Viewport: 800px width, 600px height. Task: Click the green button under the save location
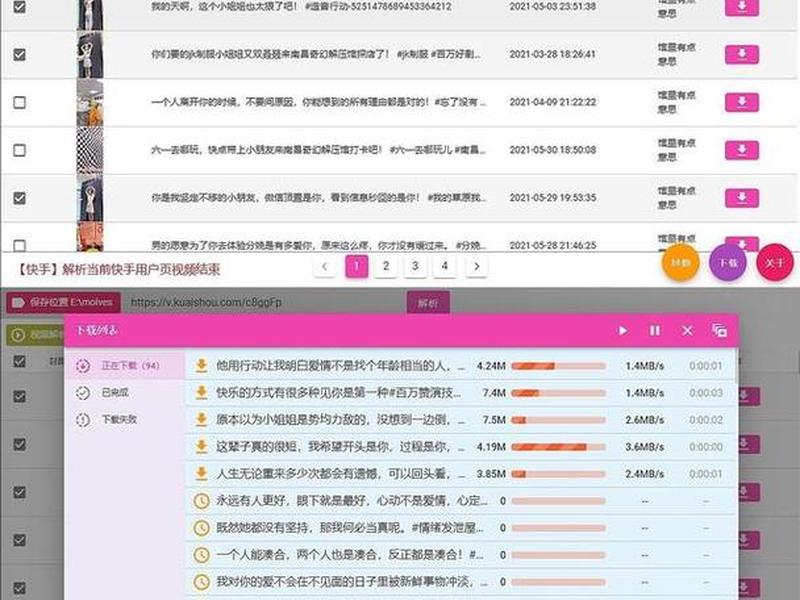(36, 335)
